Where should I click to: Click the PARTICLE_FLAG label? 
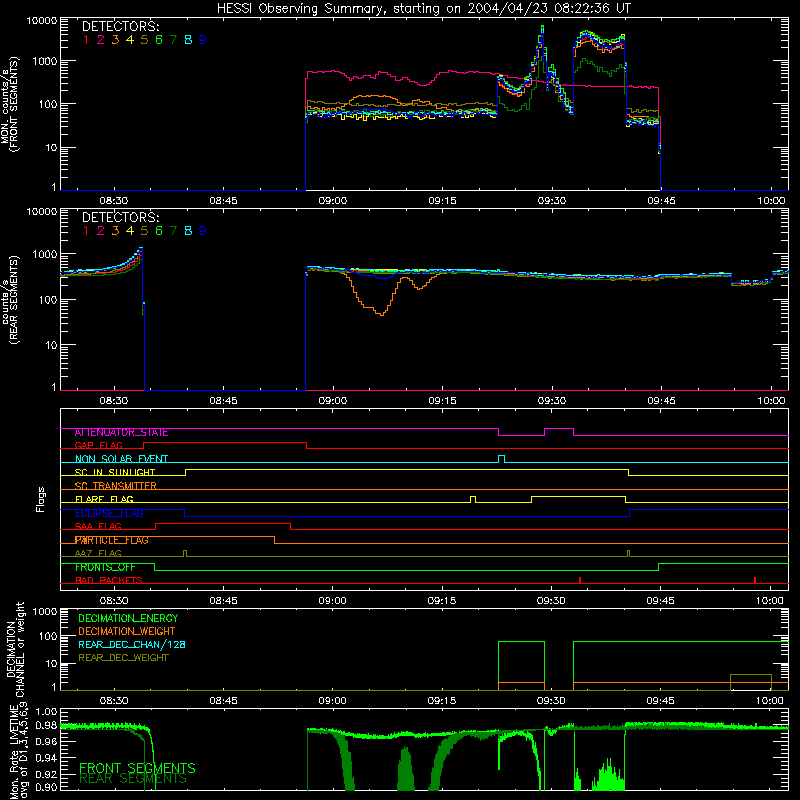coord(112,540)
